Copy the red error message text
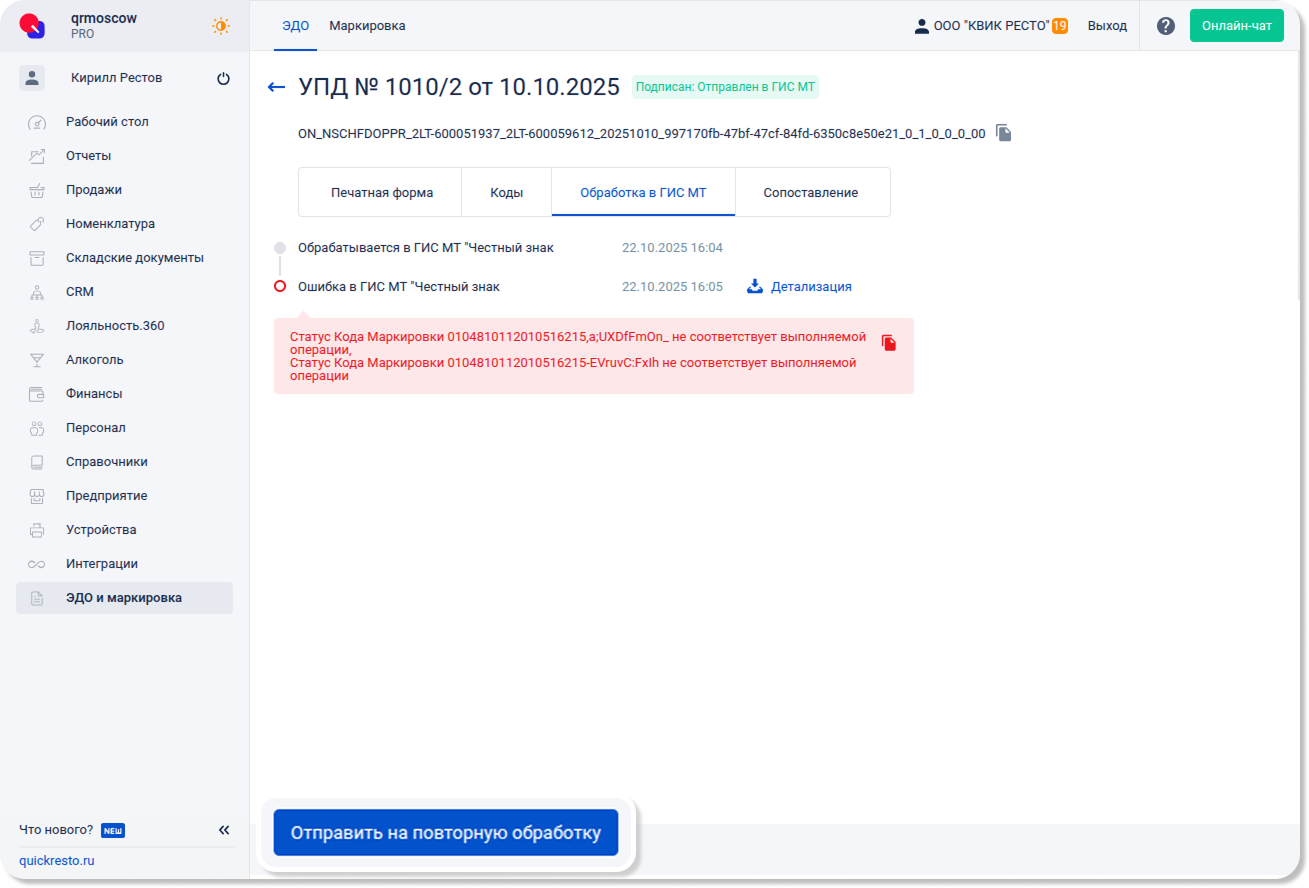Viewport: 1309px width, 888px height. 889,343
